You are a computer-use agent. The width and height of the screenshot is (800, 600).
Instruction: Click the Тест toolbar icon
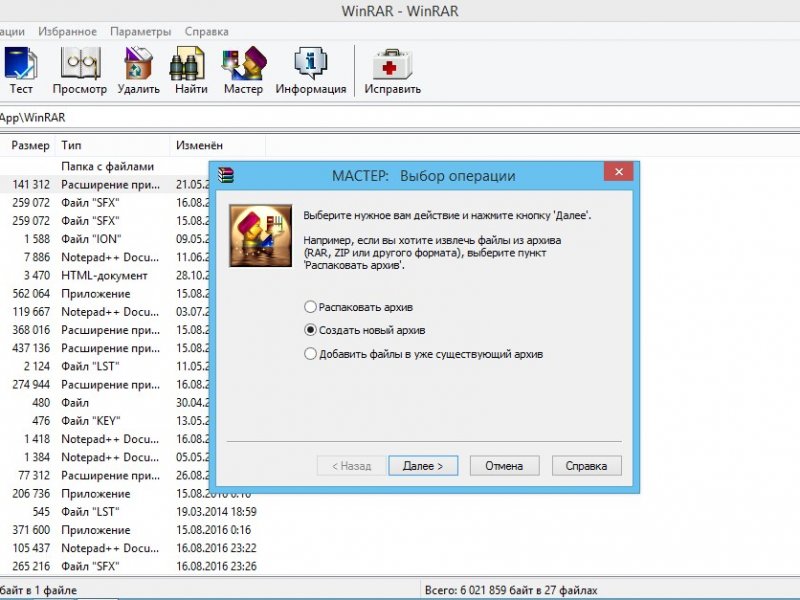click(x=20, y=71)
